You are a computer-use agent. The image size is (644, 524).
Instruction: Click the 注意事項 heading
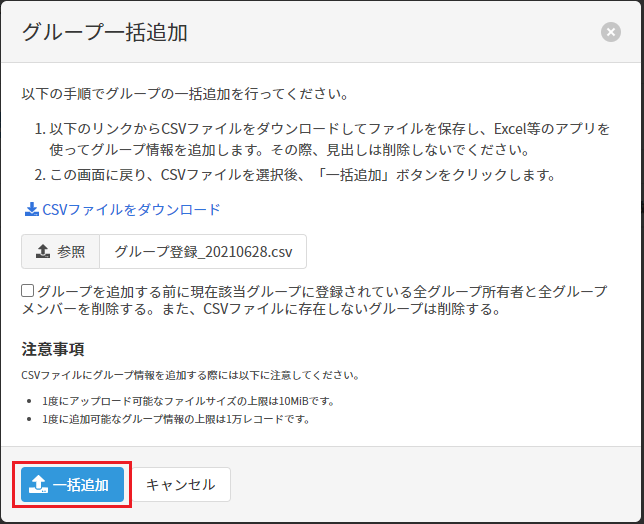point(53,349)
